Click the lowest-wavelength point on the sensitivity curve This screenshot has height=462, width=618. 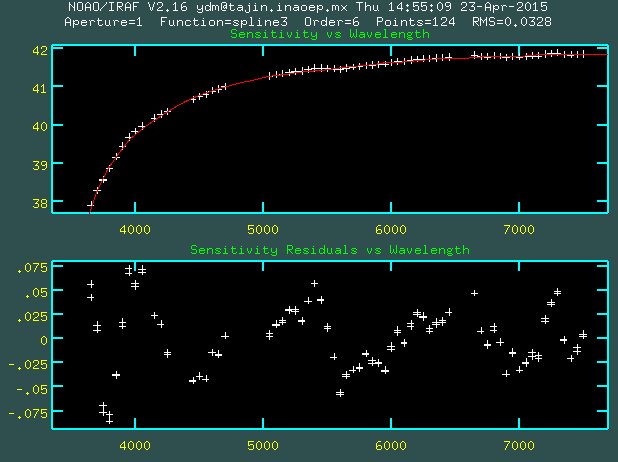tap(90, 205)
